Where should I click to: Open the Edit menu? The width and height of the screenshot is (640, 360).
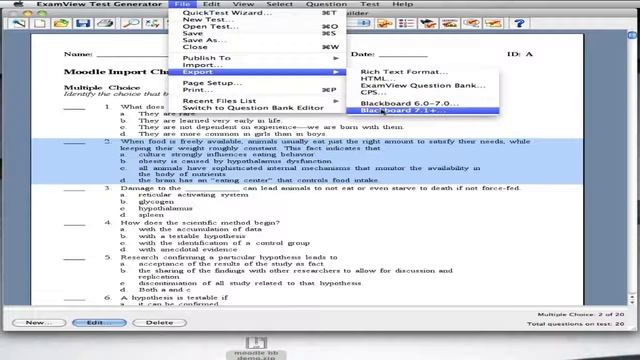point(211,4)
